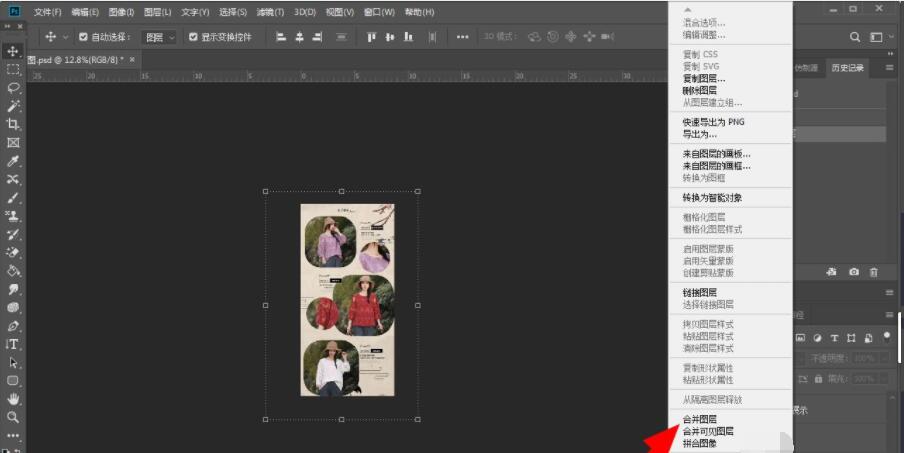Click the history panel trash (delete) icon

pyautogui.click(x=873, y=272)
